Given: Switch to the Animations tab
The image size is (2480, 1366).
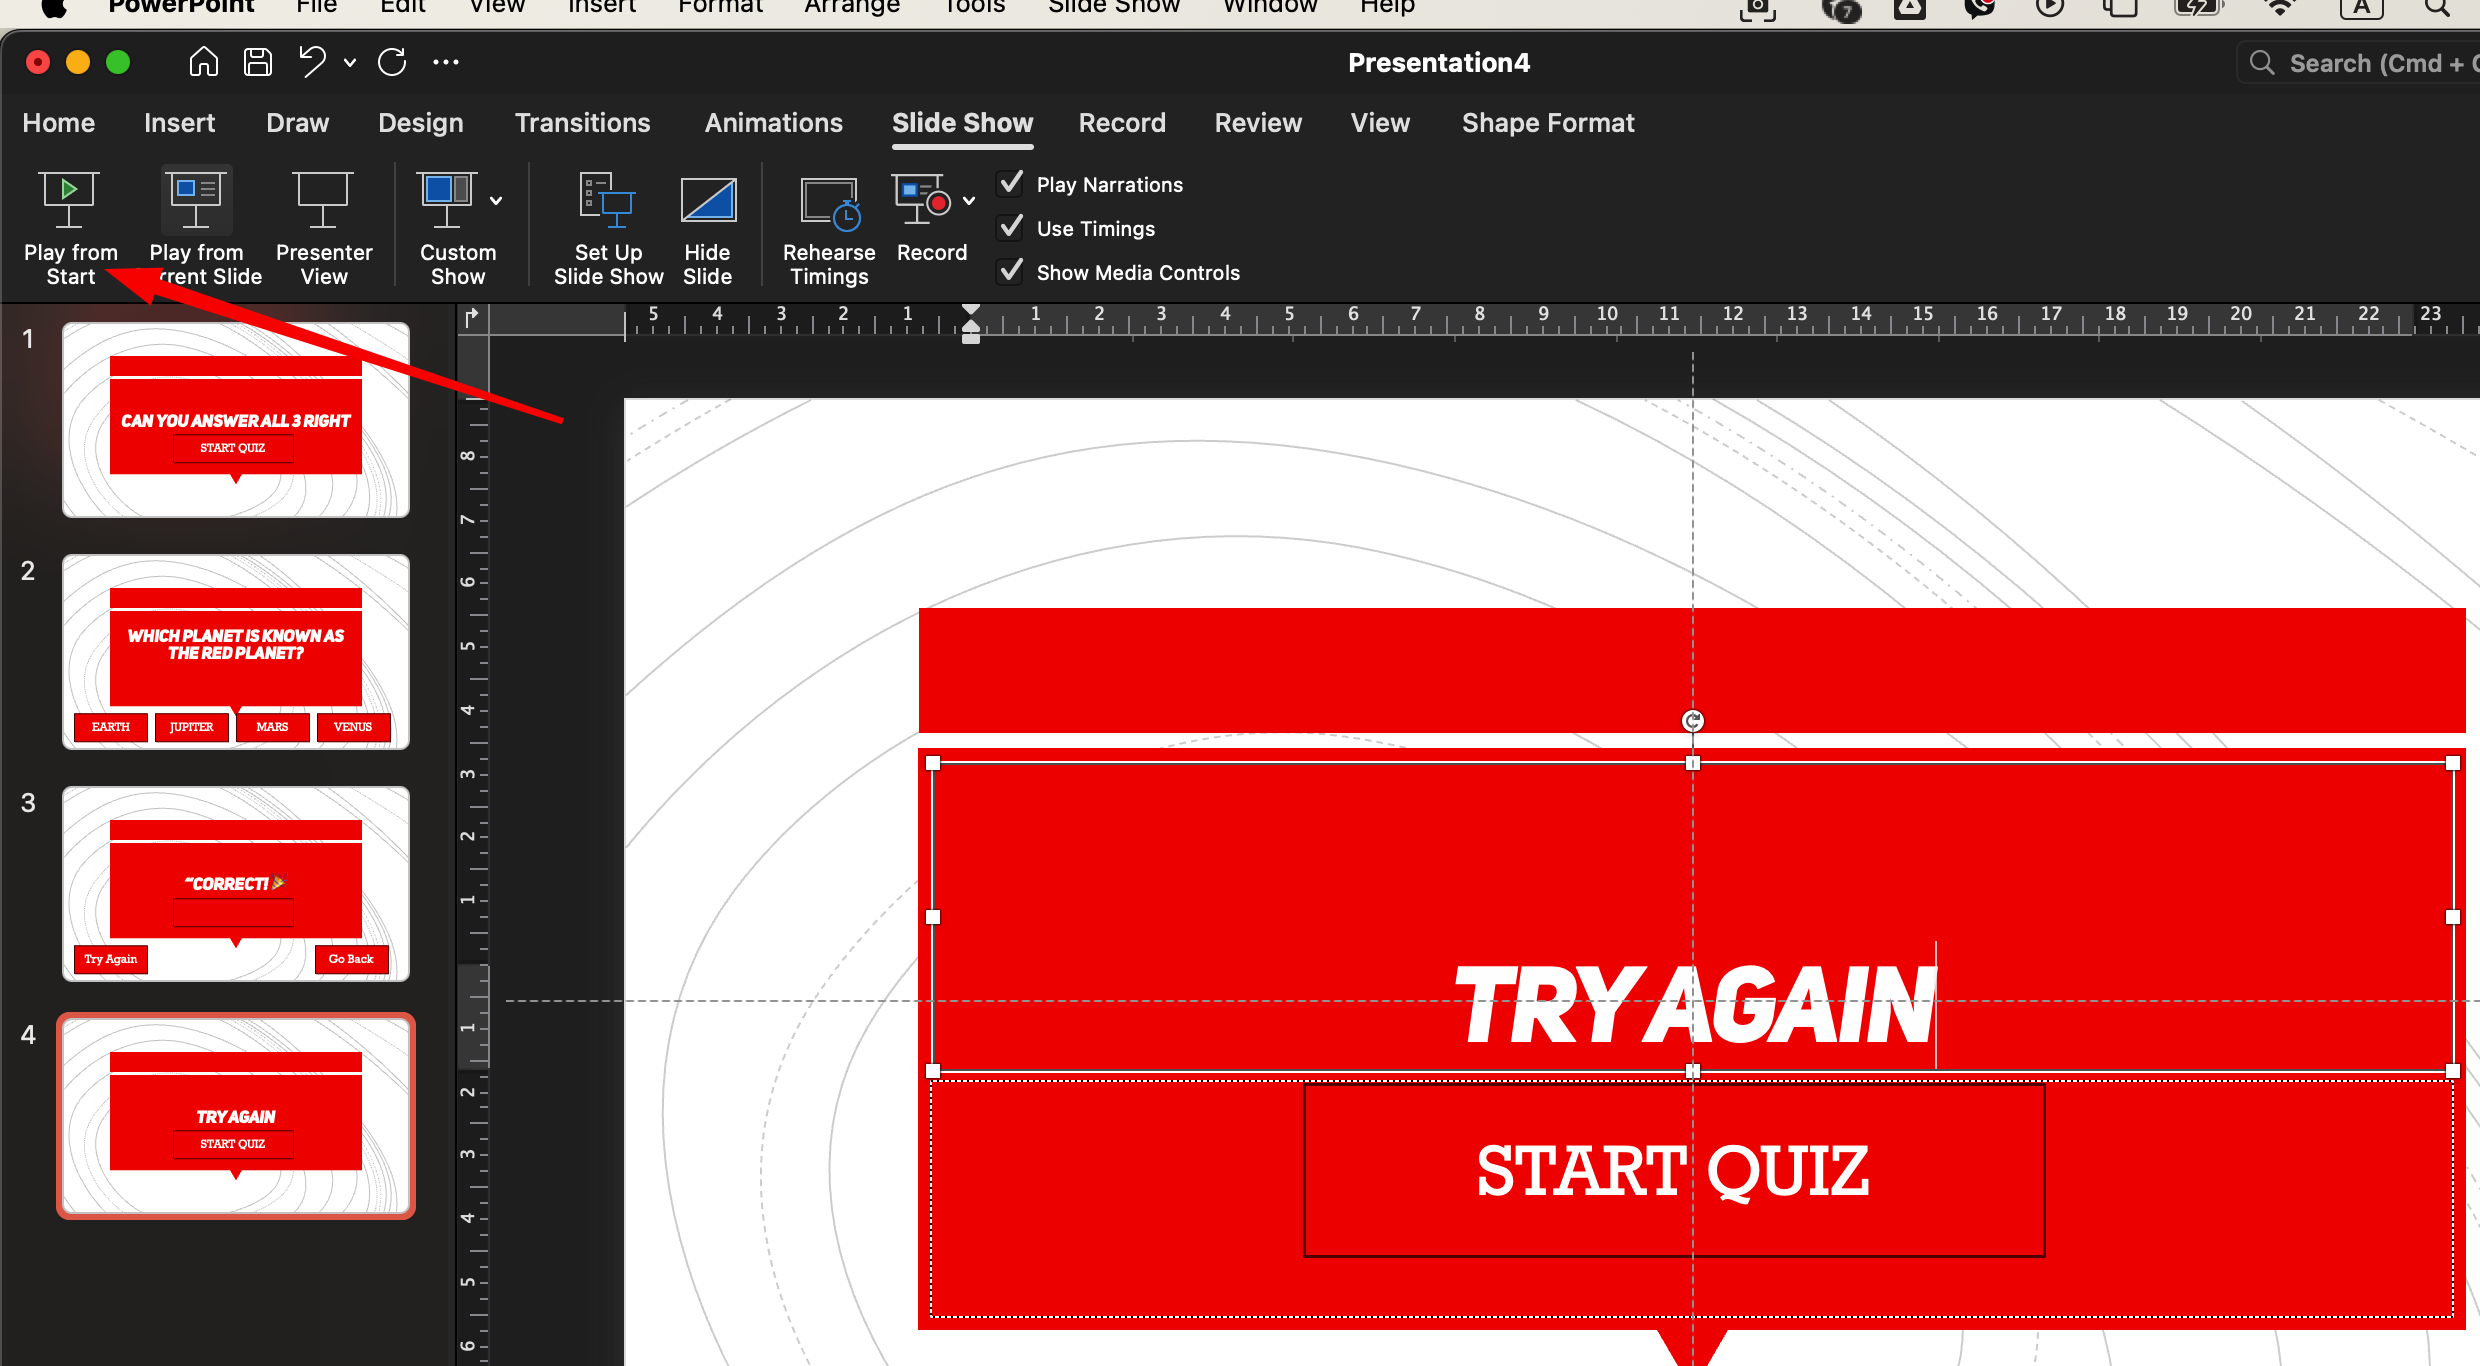Looking at the screenshot, I should pyautogui.click(x=774, y=123).
